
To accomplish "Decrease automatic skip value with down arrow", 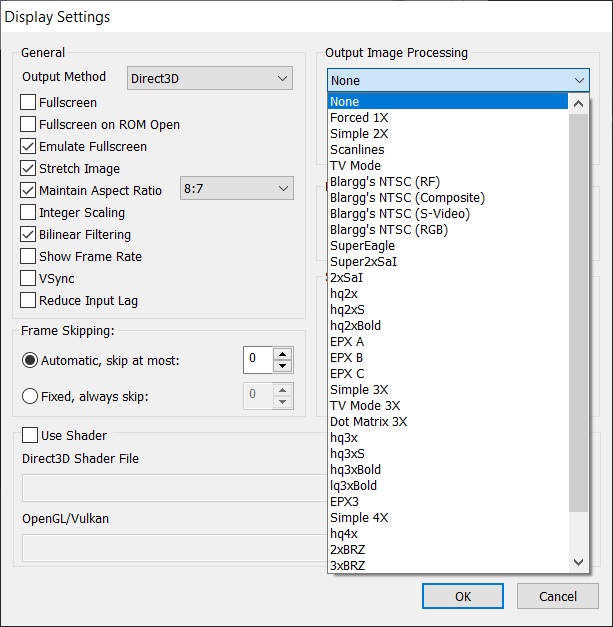I will coord(283,366).
